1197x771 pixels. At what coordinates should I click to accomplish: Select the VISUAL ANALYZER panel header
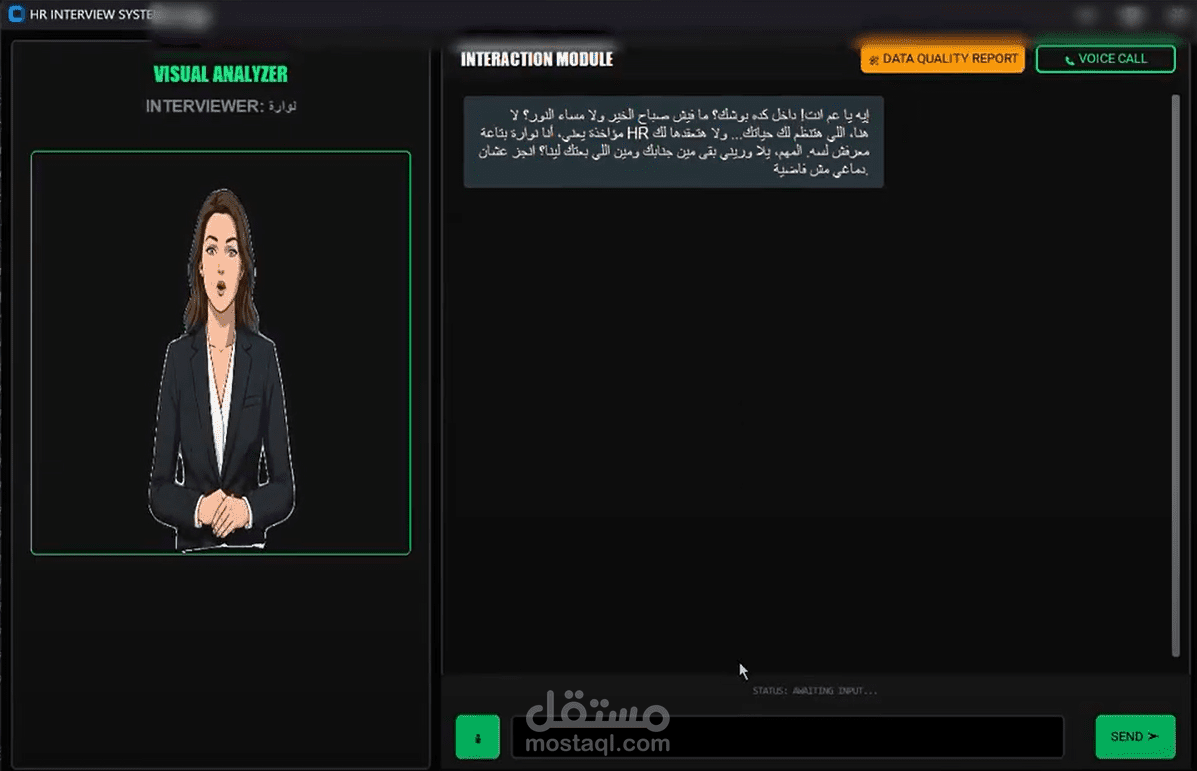click(221, 73)
